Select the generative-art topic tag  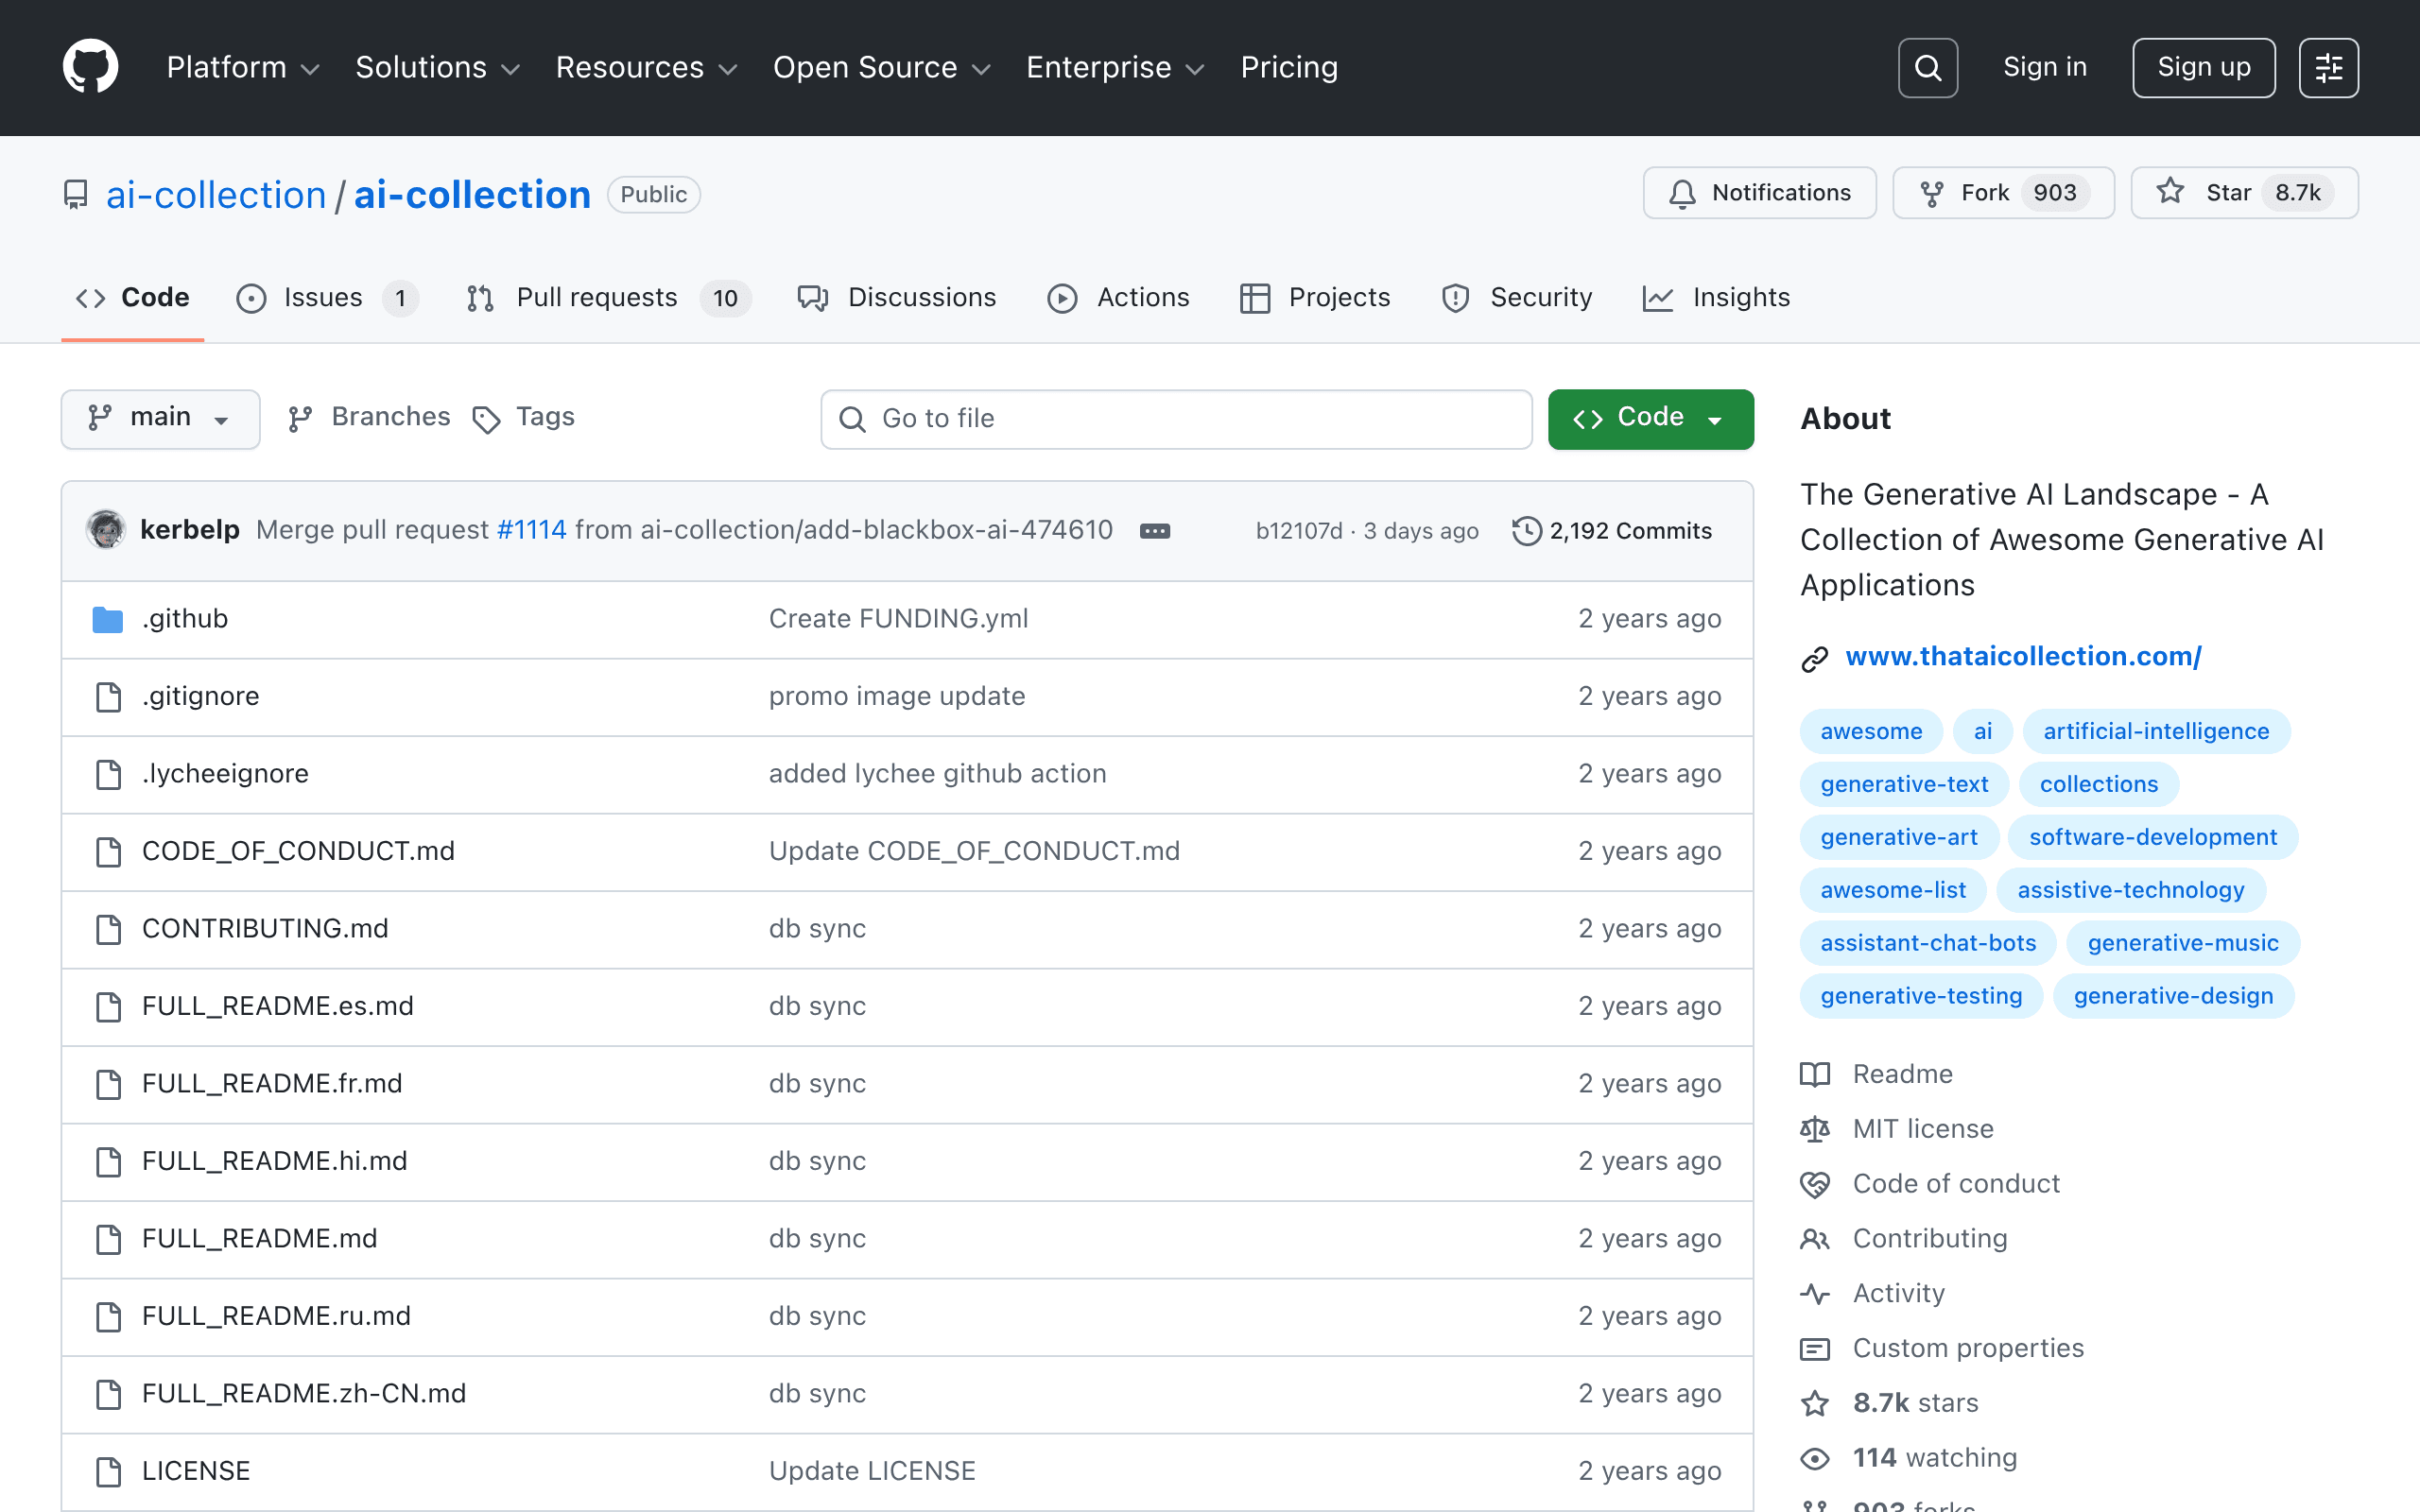coord(1898,837)
